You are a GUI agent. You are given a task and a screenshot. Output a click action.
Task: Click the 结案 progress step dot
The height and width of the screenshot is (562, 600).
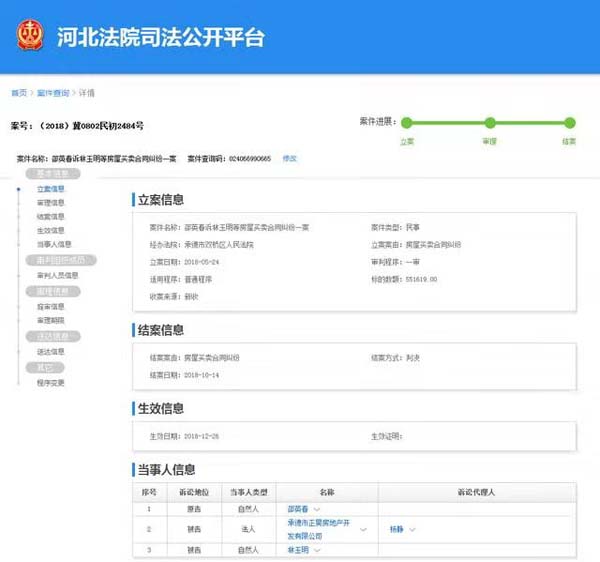pyautogui.click(x=569, y=123)
